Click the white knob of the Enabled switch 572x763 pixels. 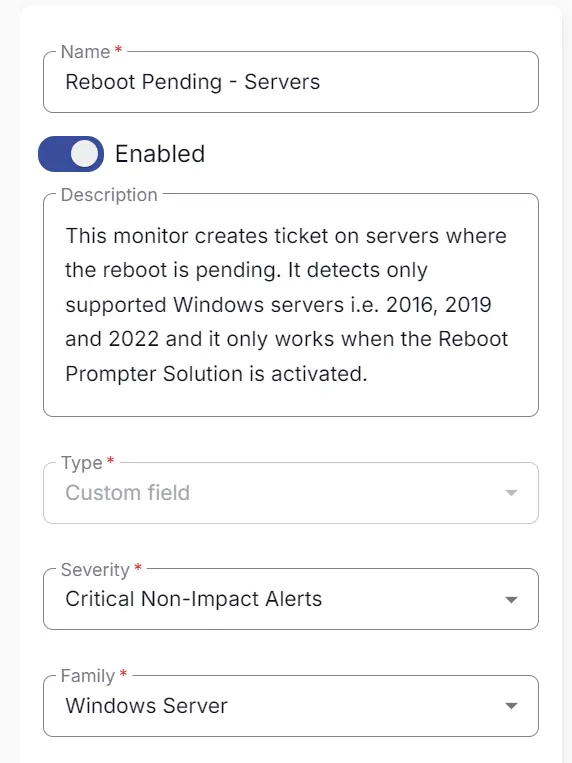(85, 154)
